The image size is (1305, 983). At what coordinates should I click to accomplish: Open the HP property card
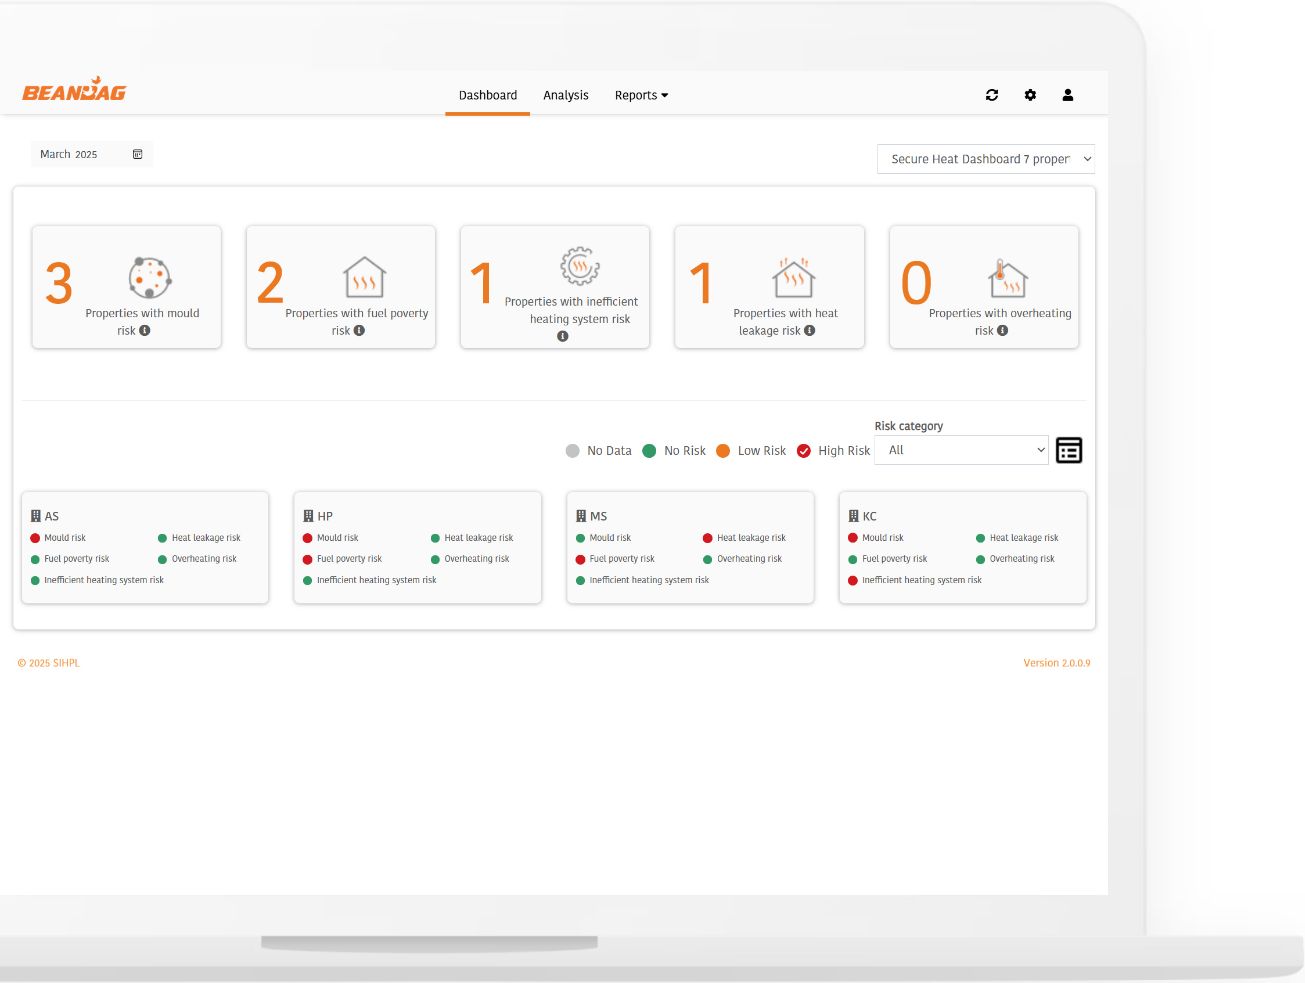[417, 547]
